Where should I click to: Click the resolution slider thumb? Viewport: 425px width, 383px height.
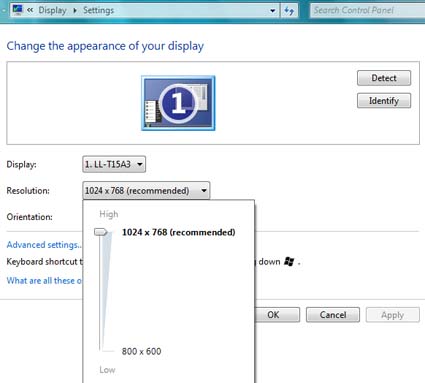click(101, 232)
